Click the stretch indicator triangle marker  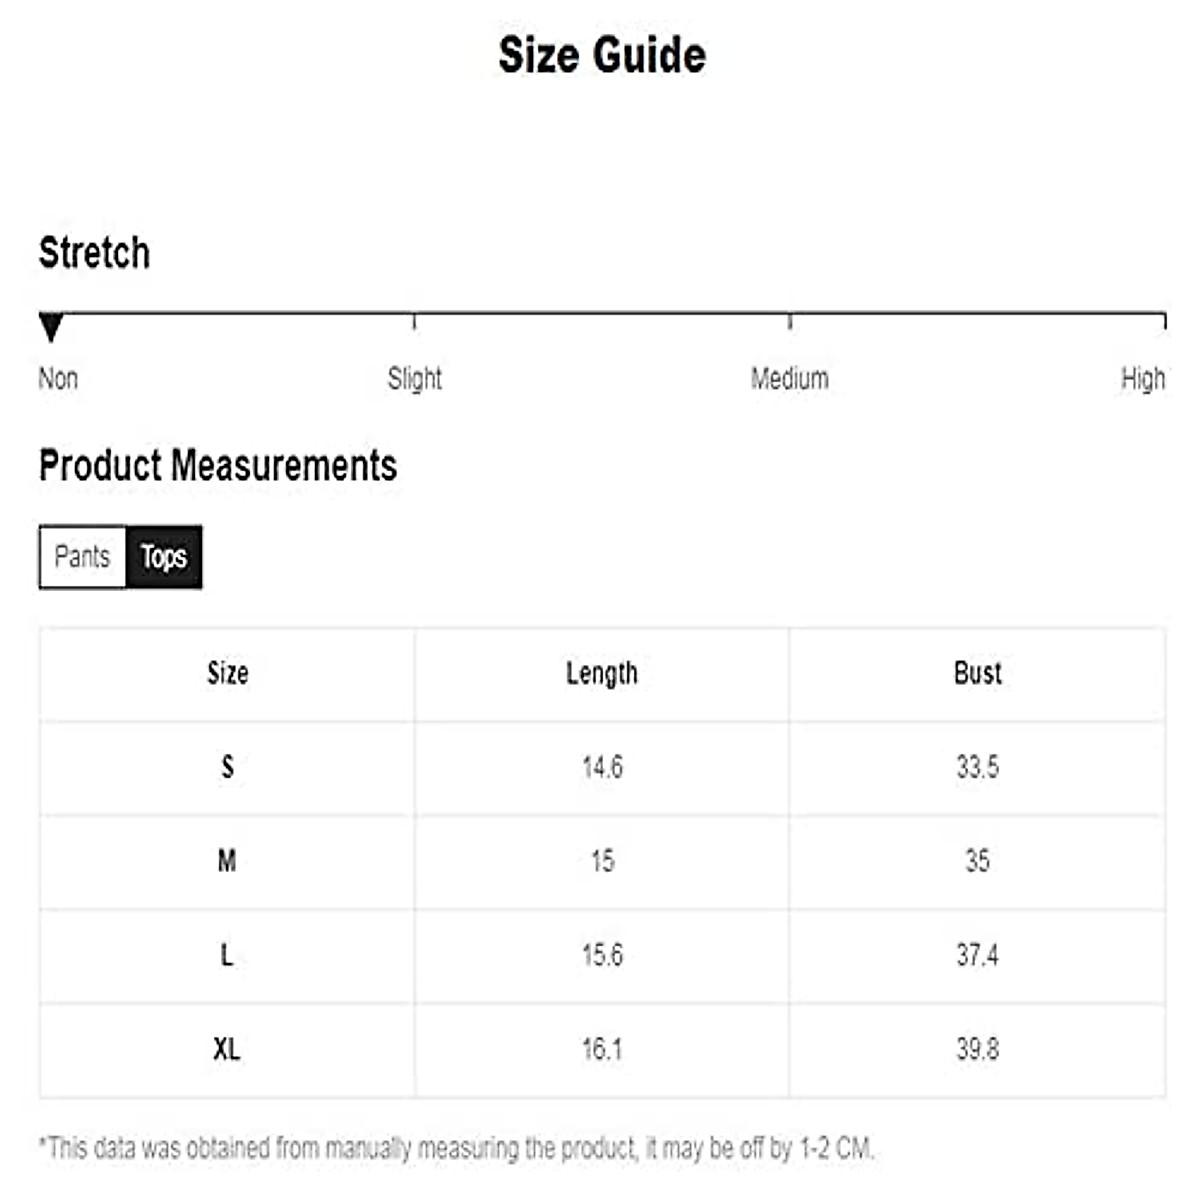[51, 327]
